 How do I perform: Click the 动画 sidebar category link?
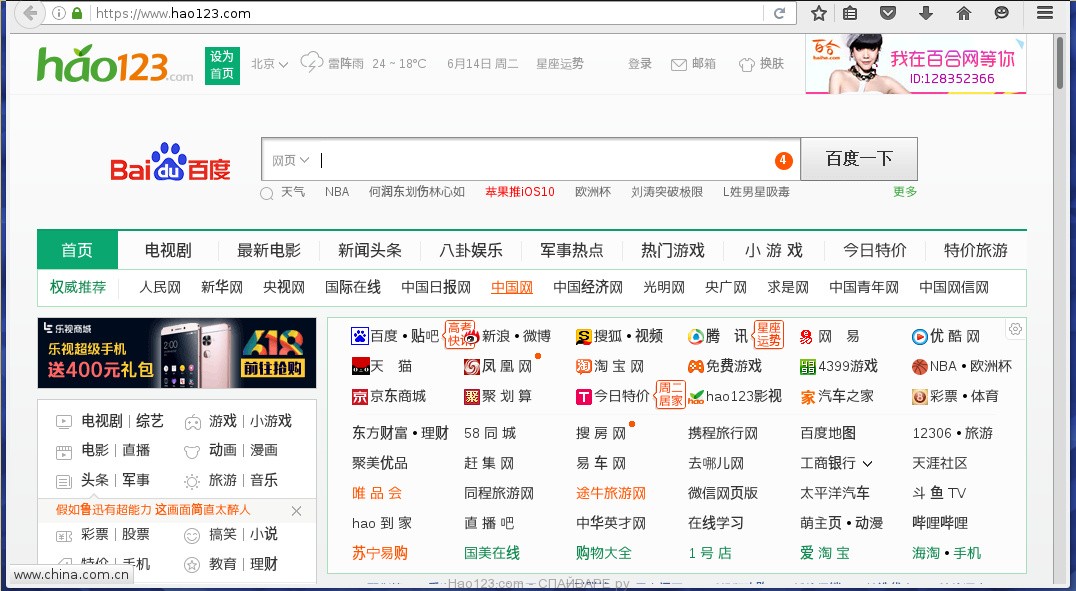pyautogui.click(x=223, y=450)
